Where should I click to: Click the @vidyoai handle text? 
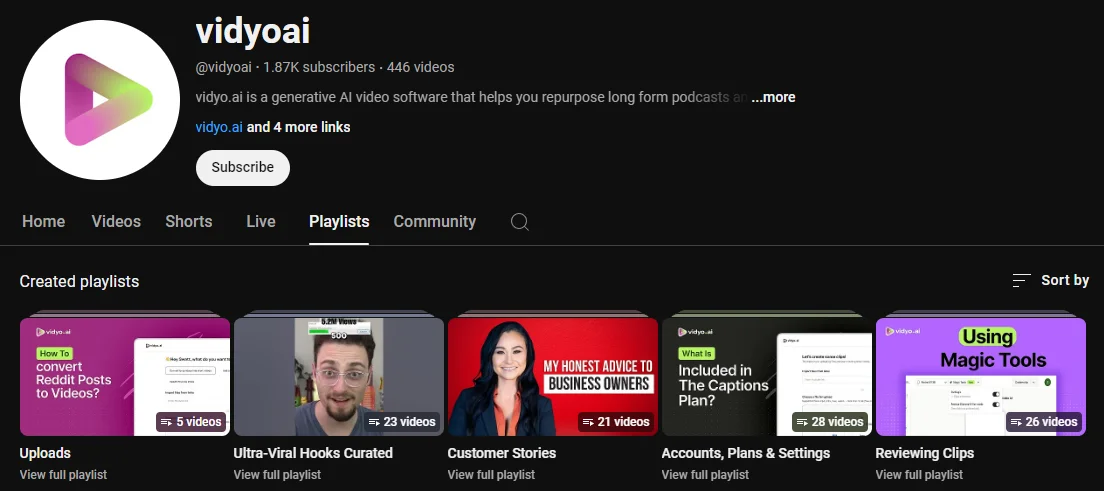223,68
